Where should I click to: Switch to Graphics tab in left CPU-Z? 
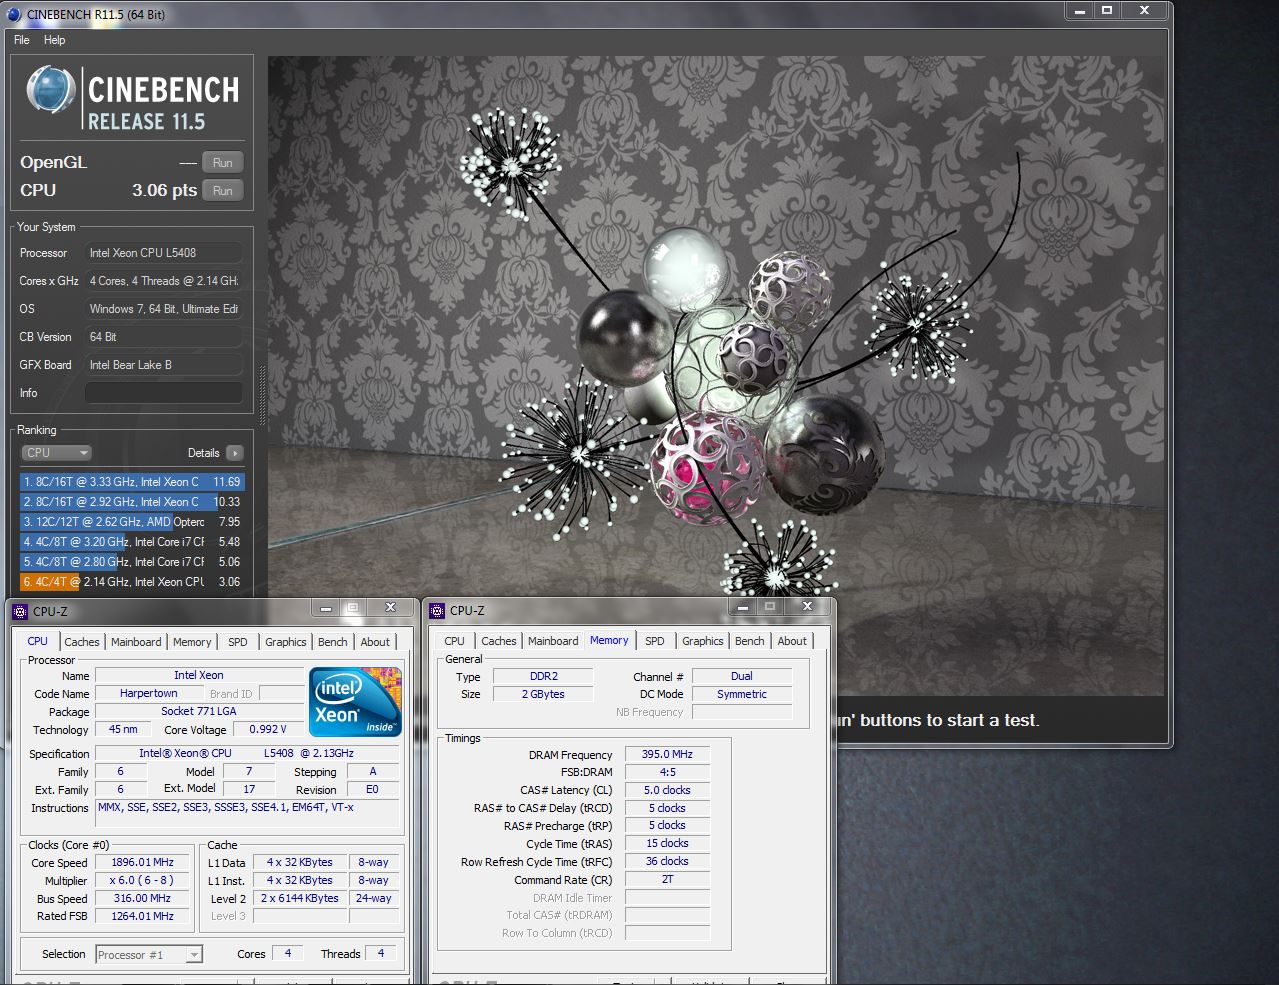pyautogui.click(x=286, y=642)
